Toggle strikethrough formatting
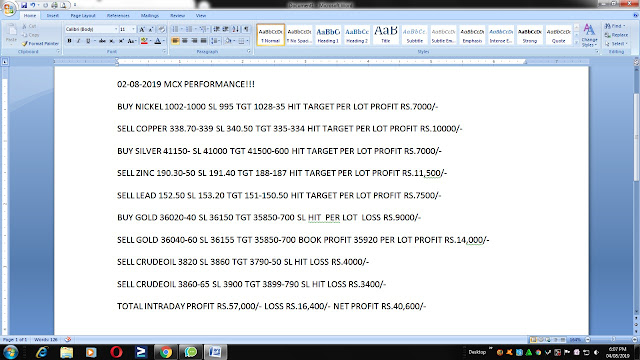 tap(102, 41)
